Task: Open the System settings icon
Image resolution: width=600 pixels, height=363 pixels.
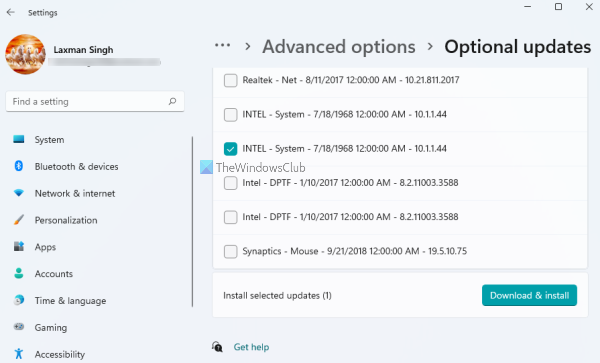Action: pos(19,139)
